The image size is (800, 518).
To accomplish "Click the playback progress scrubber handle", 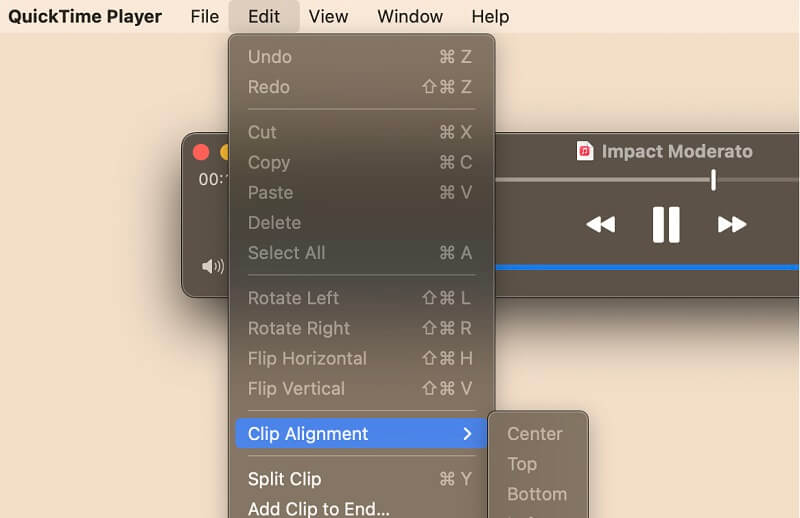I will pyautogui.click(x=713, y=180).
